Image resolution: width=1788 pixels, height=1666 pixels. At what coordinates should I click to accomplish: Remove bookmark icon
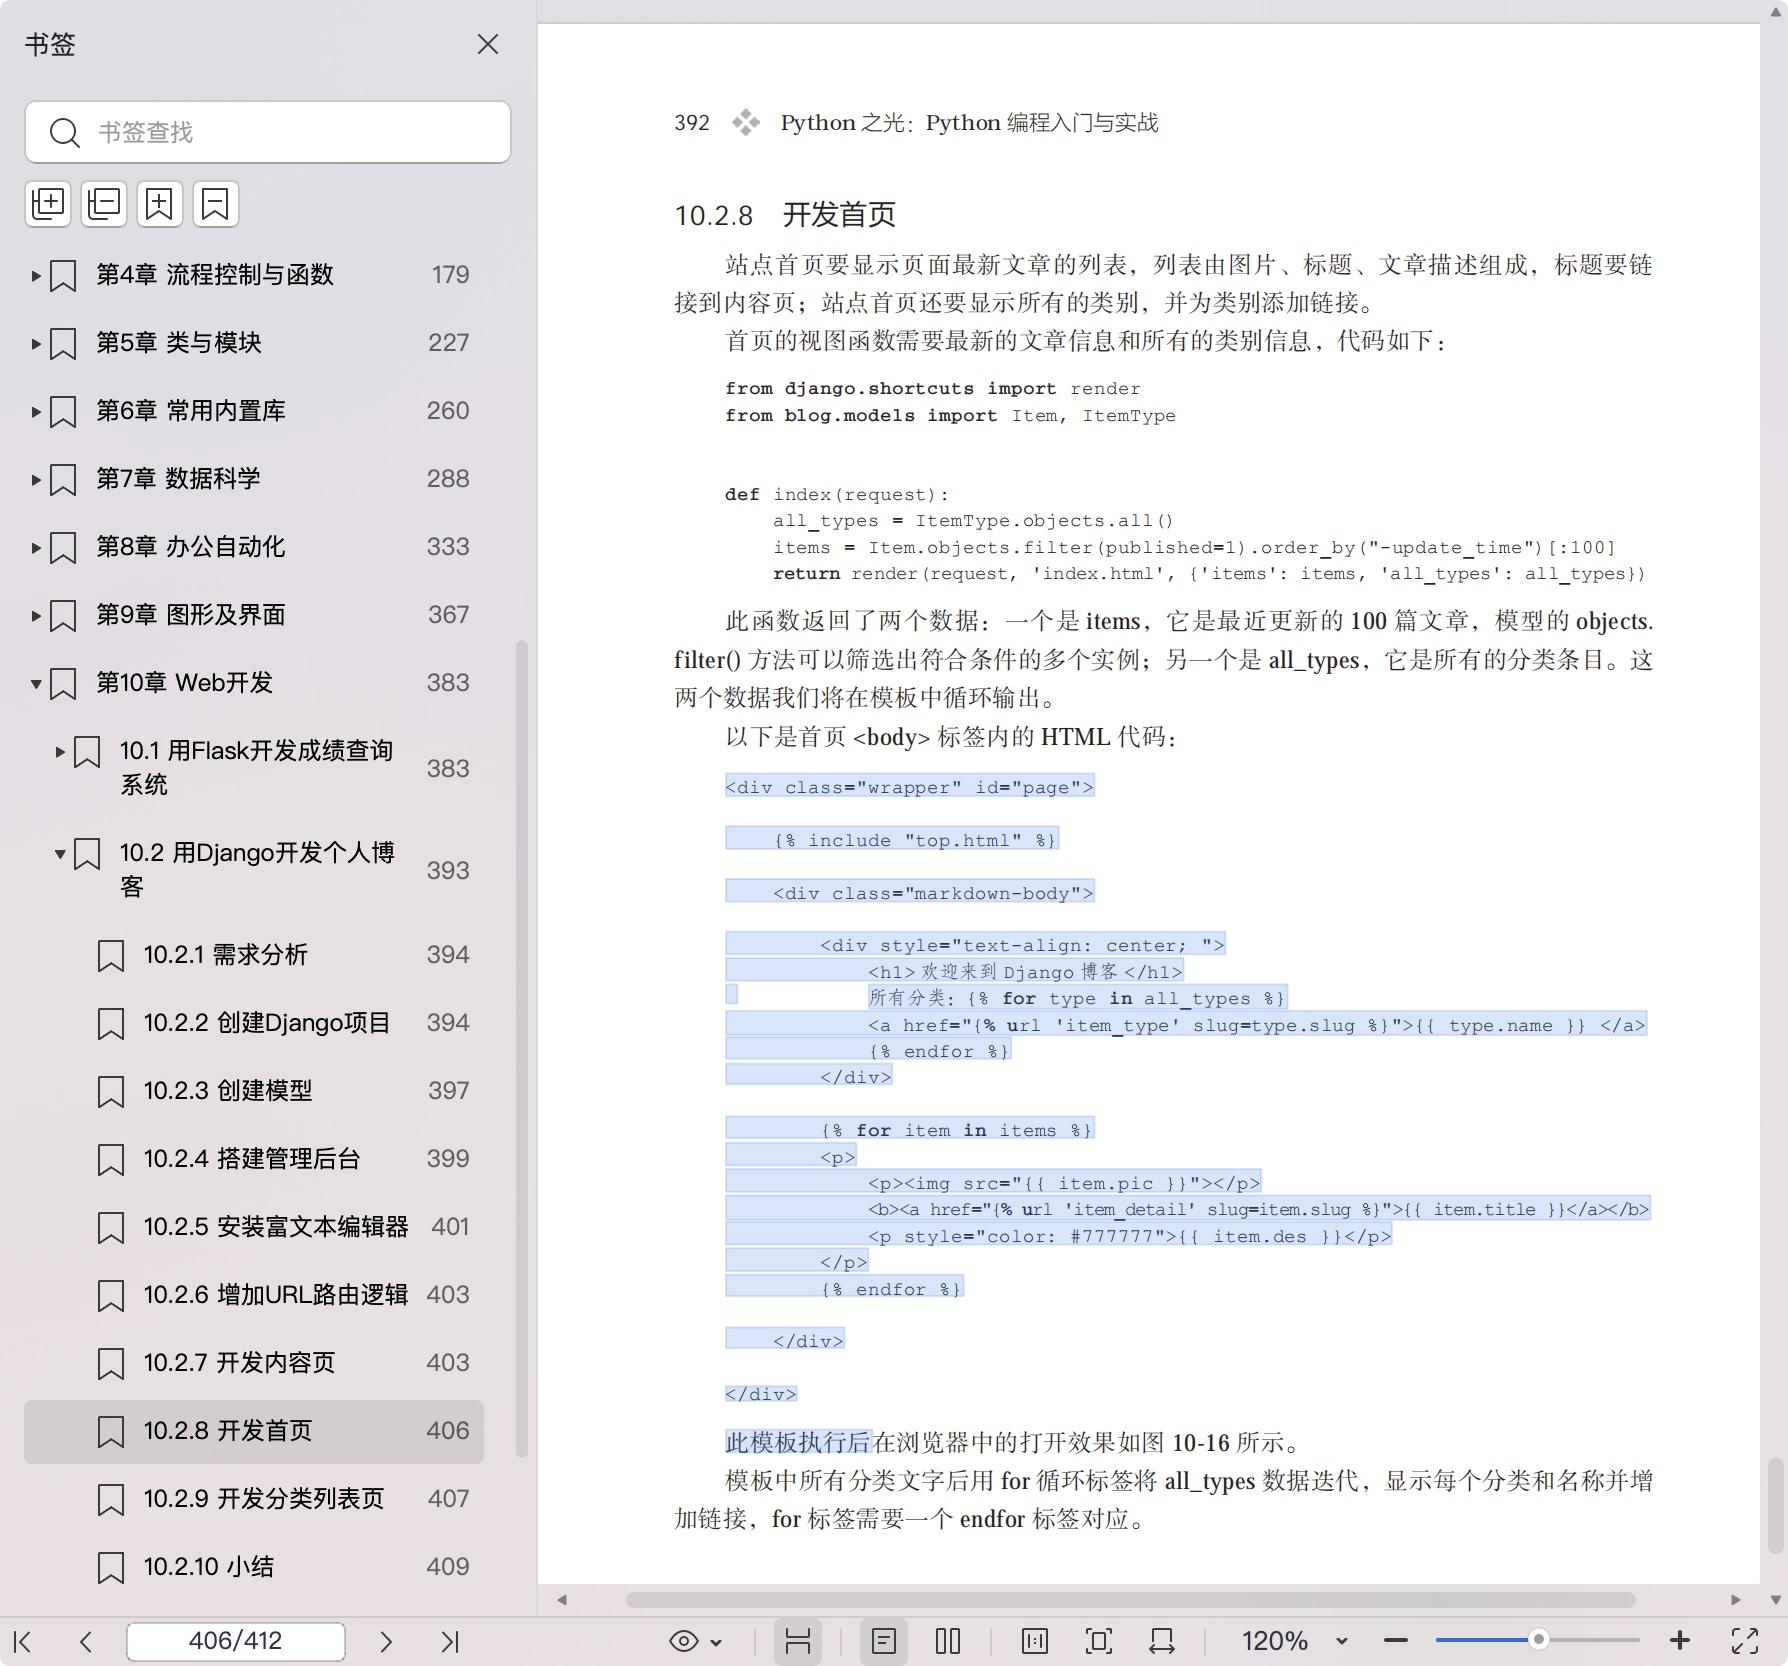(x=216, y=204)
